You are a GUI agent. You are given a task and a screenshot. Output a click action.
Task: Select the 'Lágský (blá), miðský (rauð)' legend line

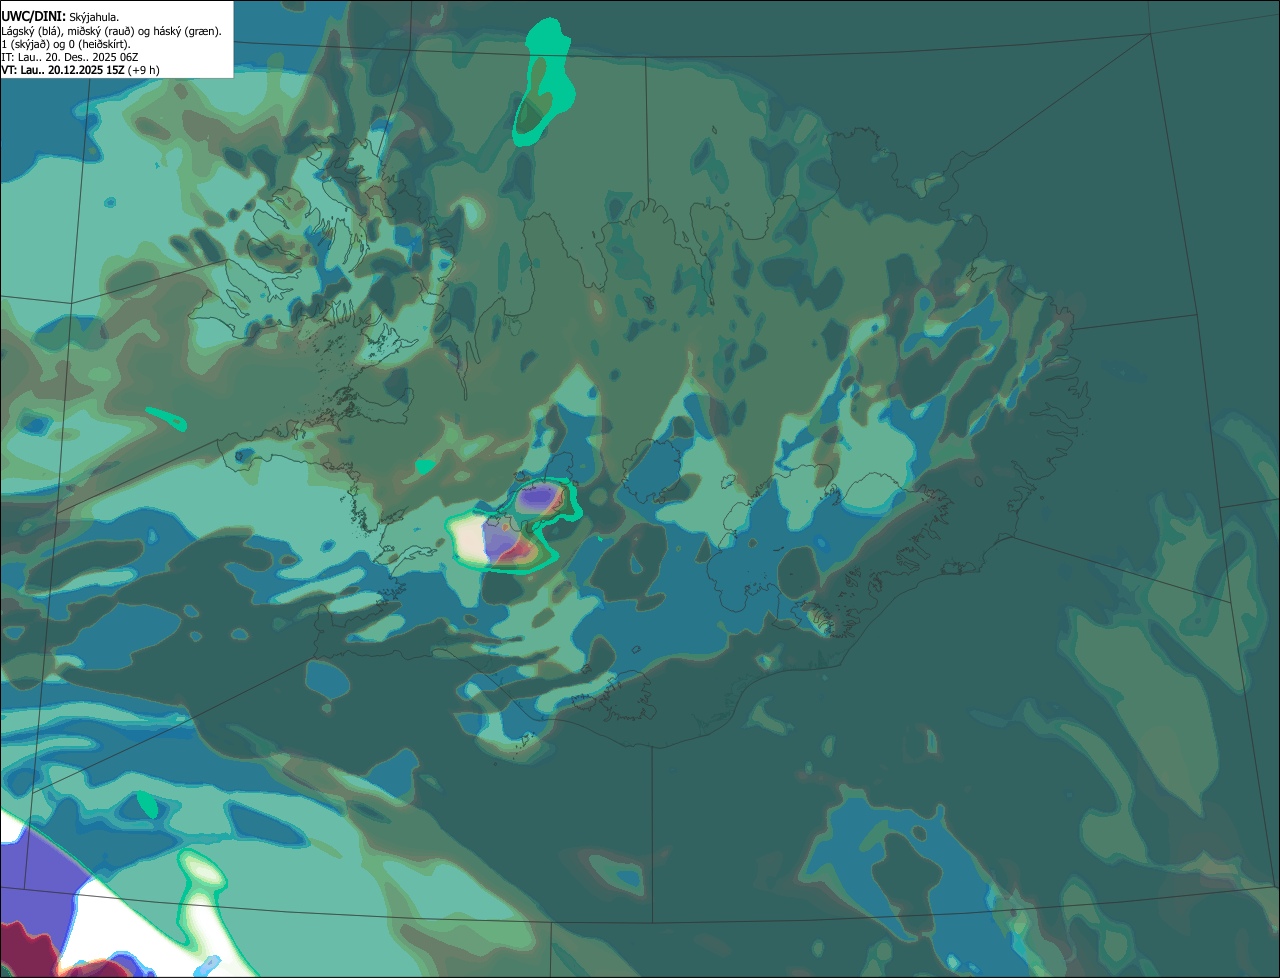tap(113, 31)
